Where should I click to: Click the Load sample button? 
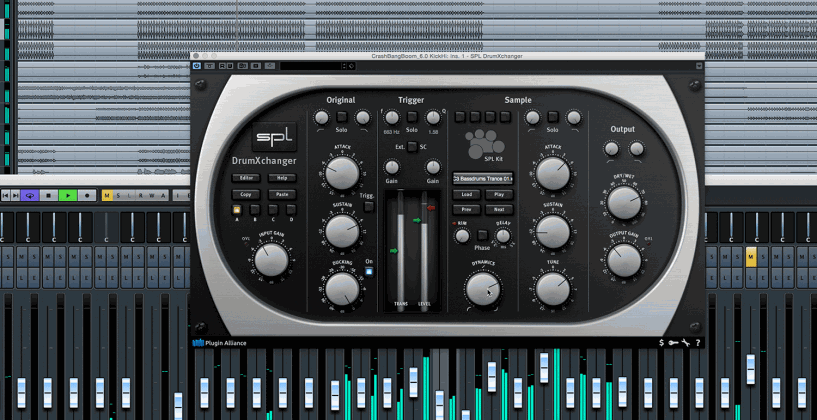[466, 194]
